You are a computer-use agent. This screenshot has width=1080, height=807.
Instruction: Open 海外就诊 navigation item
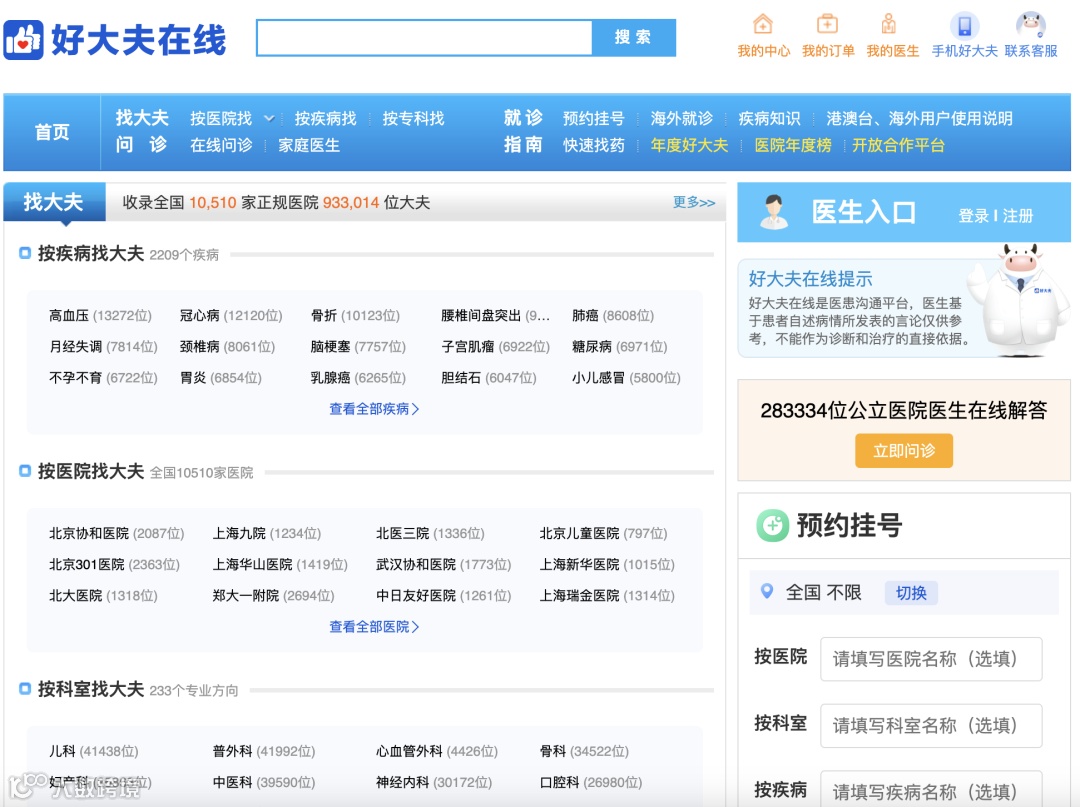click(x=682, y=118)
